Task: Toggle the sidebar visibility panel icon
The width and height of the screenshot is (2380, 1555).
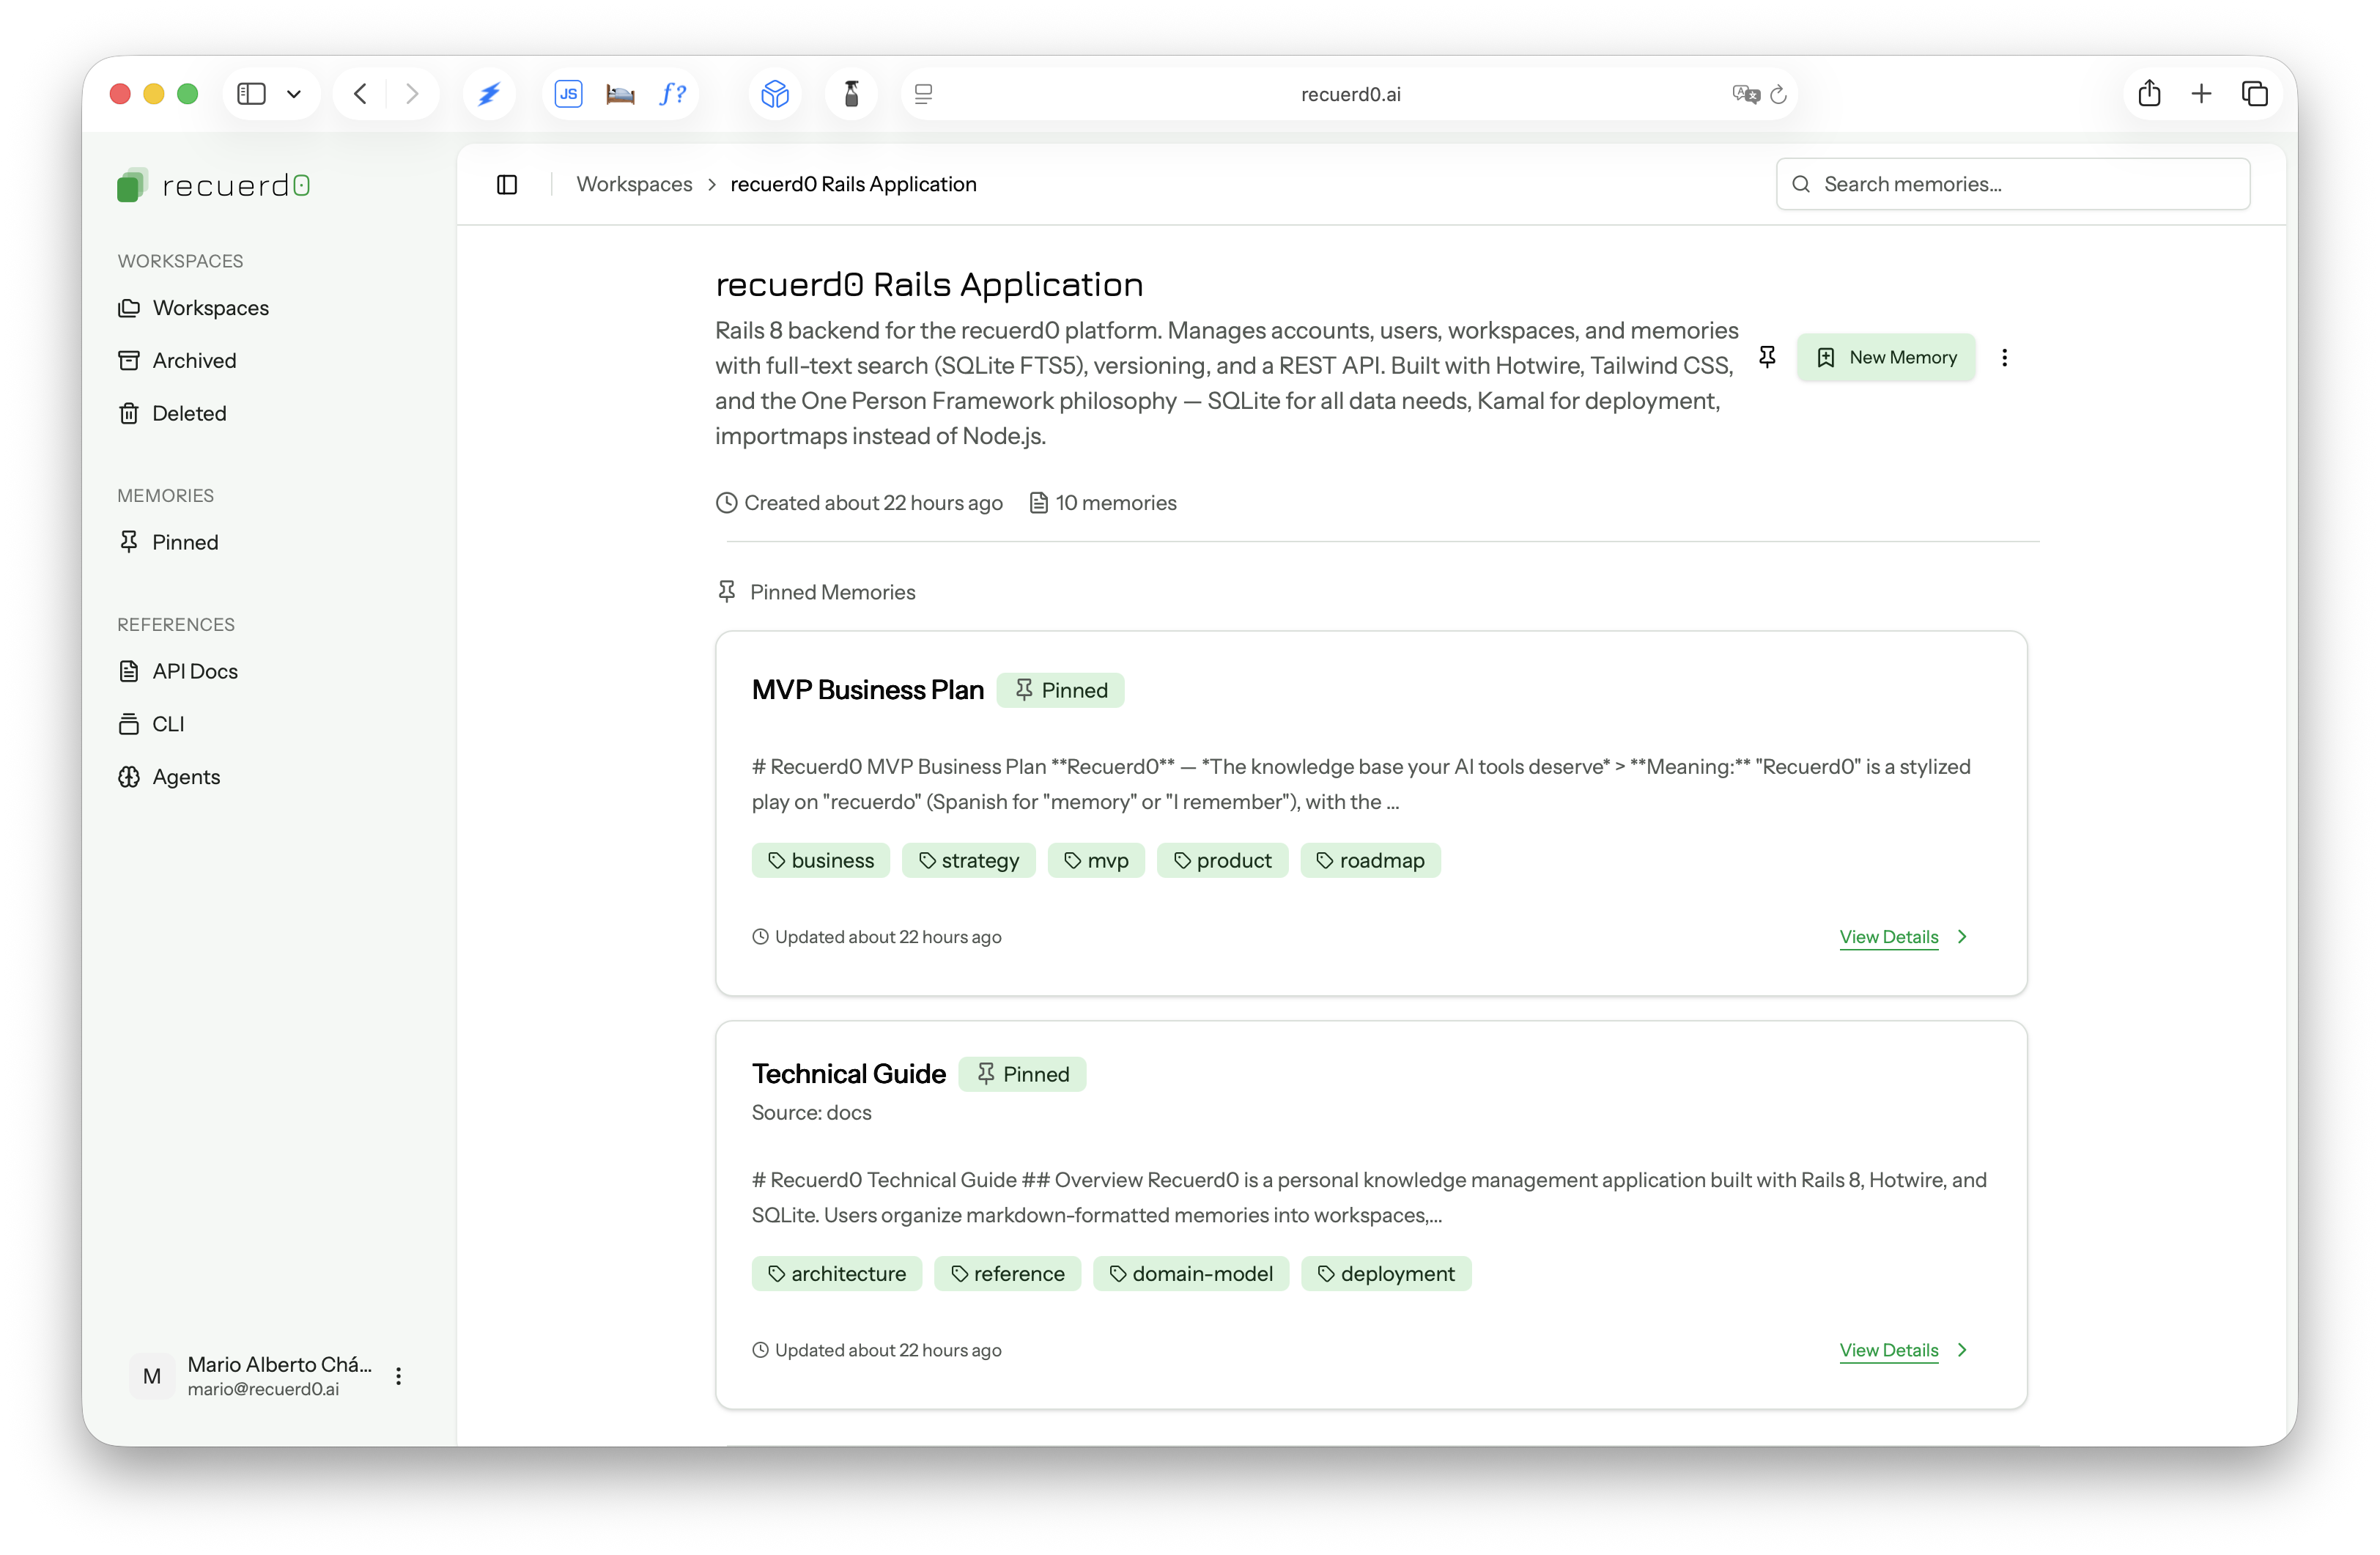Action: pos(507,184)
